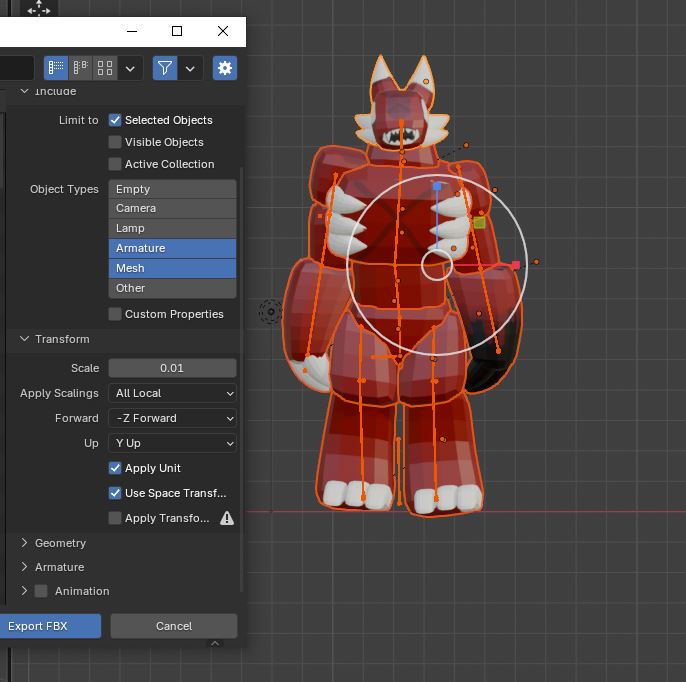686x682 pixels.
Task: Enable the Animation panel checkbox
Action: tap(41, 591)
